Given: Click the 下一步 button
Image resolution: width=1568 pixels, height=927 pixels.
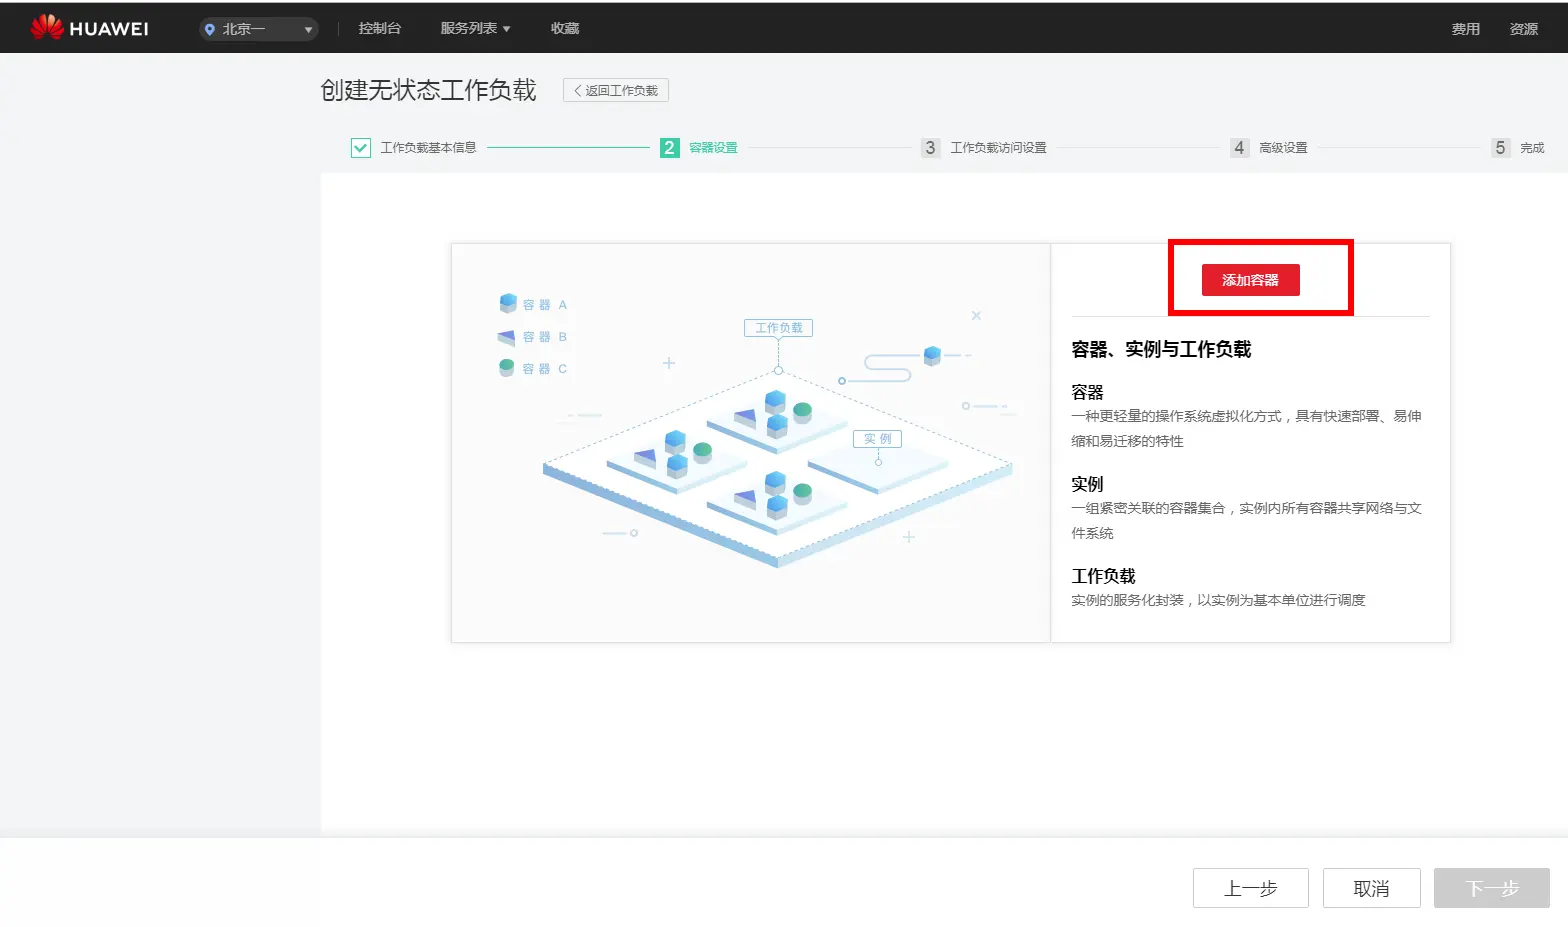Looking at the screenshot, I should (x=1492, y=888).
